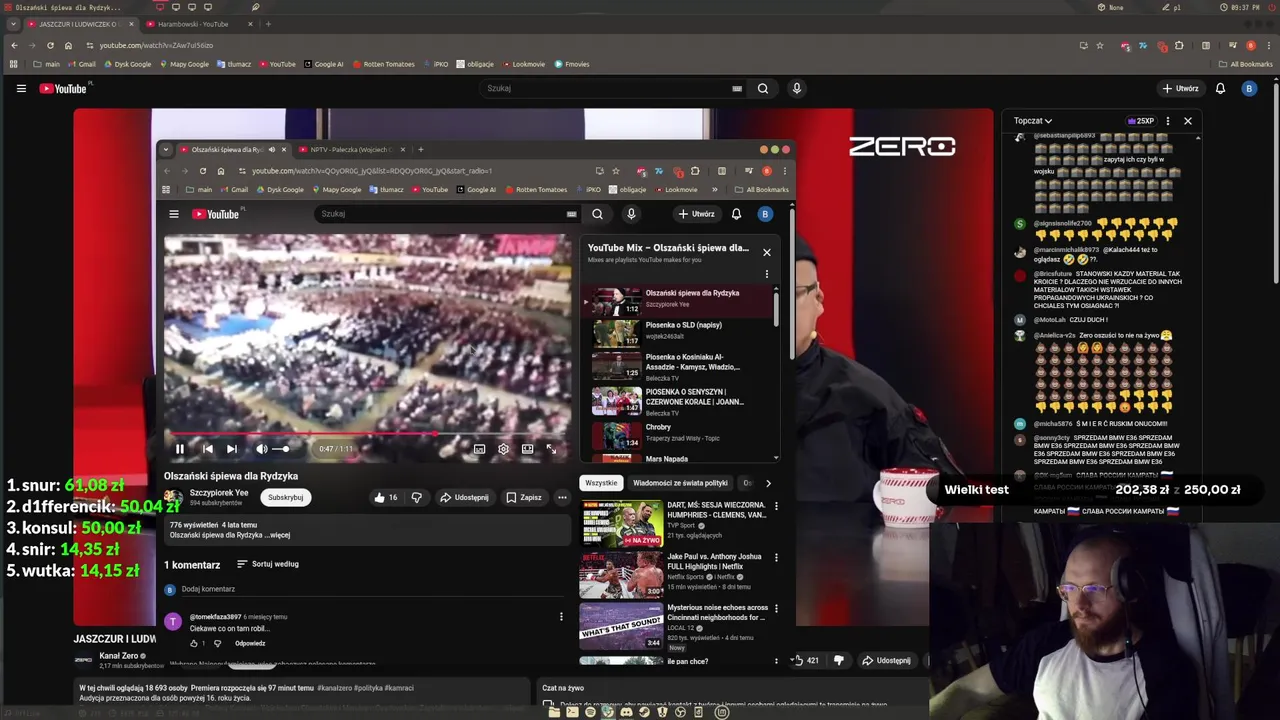Open the browser three-dot menu
The image size is (1280, 720).
pyautogui.click(x=1269, y=45)
